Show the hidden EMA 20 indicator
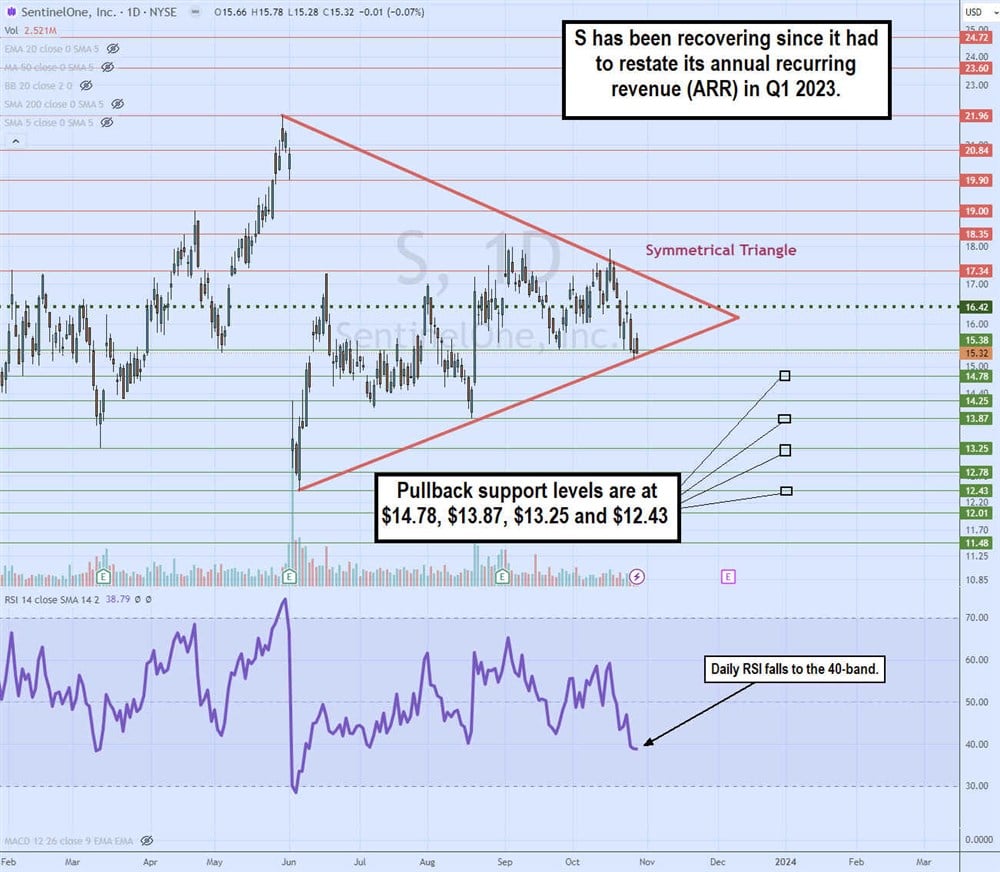The height and width of the screenshot is (872, 1000). pyautogui.click(x=113, y=48)
